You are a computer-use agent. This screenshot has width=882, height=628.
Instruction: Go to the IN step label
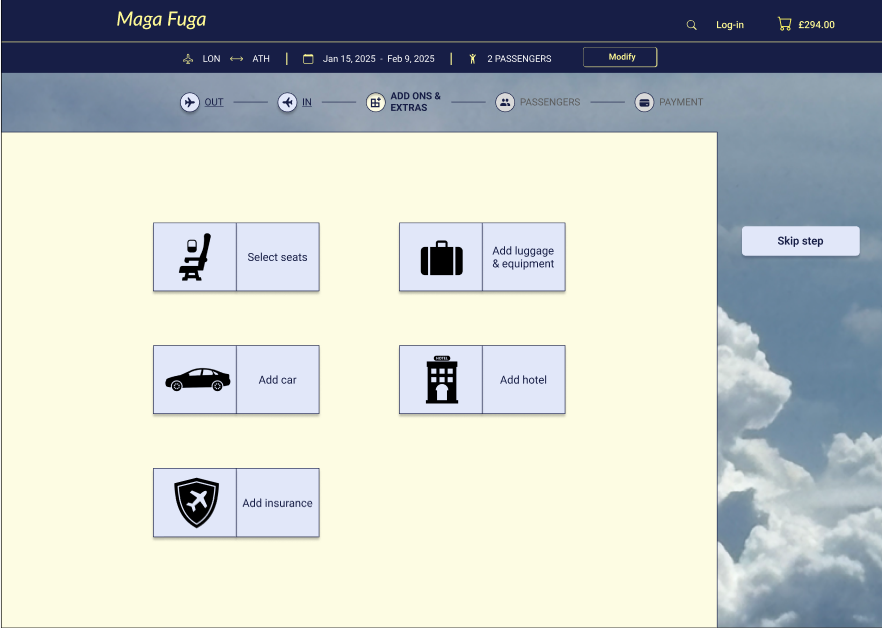307,102
